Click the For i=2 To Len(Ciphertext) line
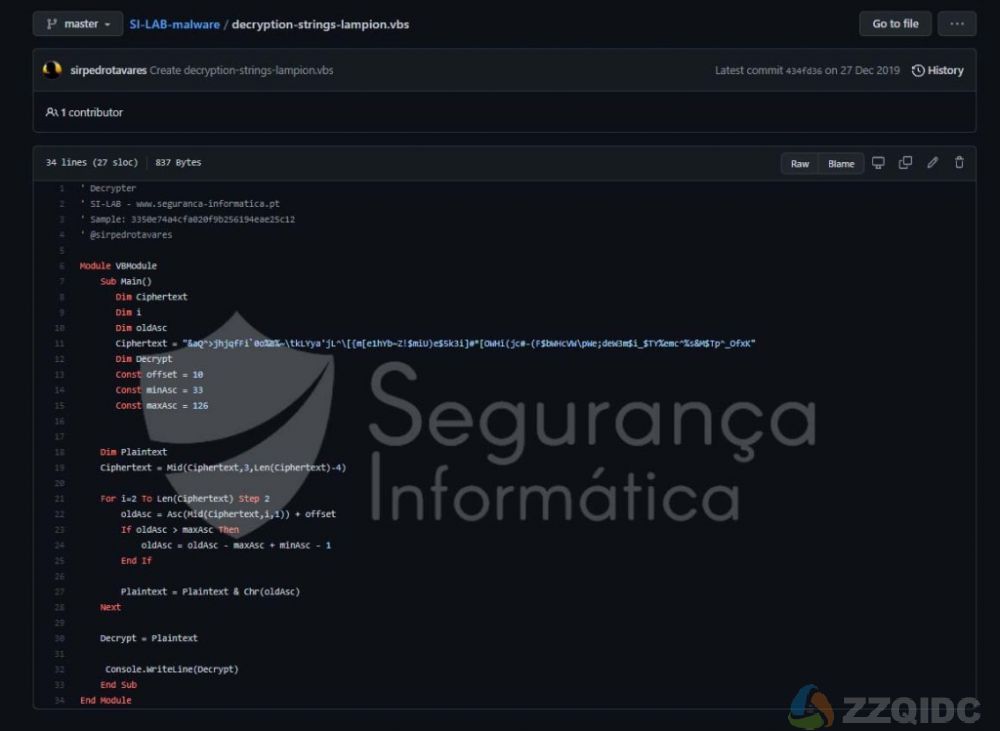 [x=184, y=498]
